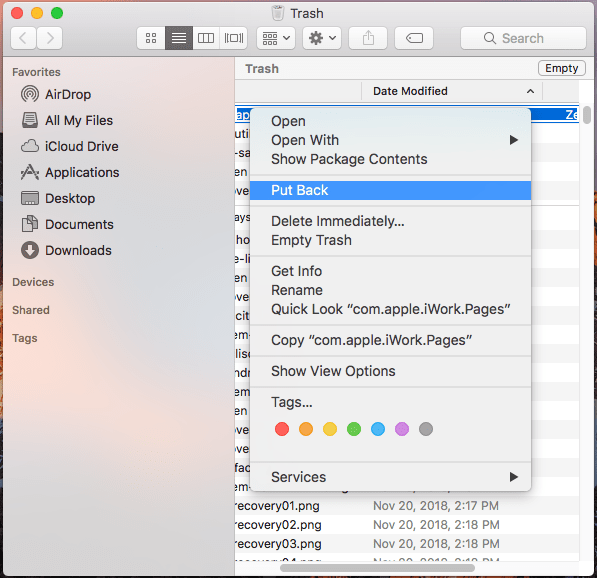597x578 pixels.
Task: Select the recovery02.png file row
Action: pyautogui.click(x=407, y=525)
